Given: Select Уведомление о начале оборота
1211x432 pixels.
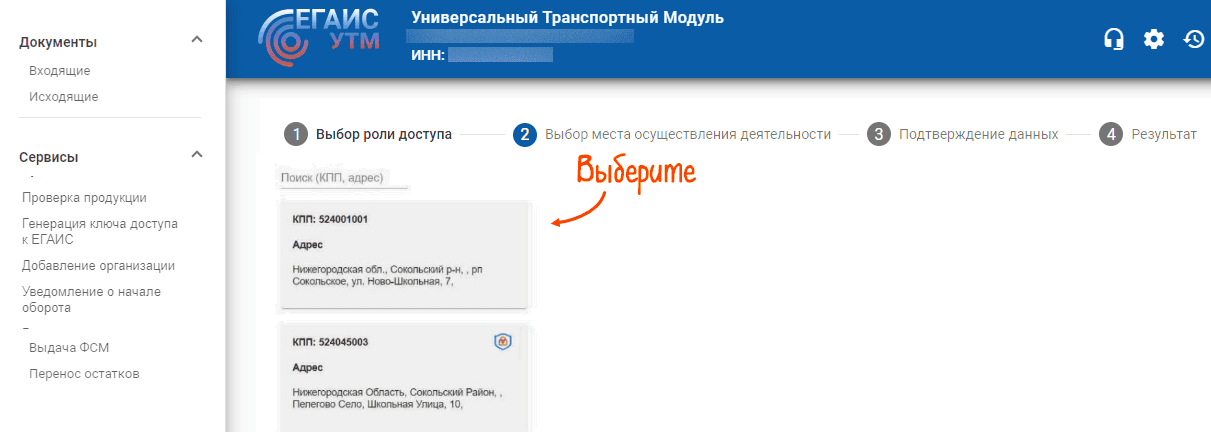Looking at the screenshot, I should coord(91,300).
